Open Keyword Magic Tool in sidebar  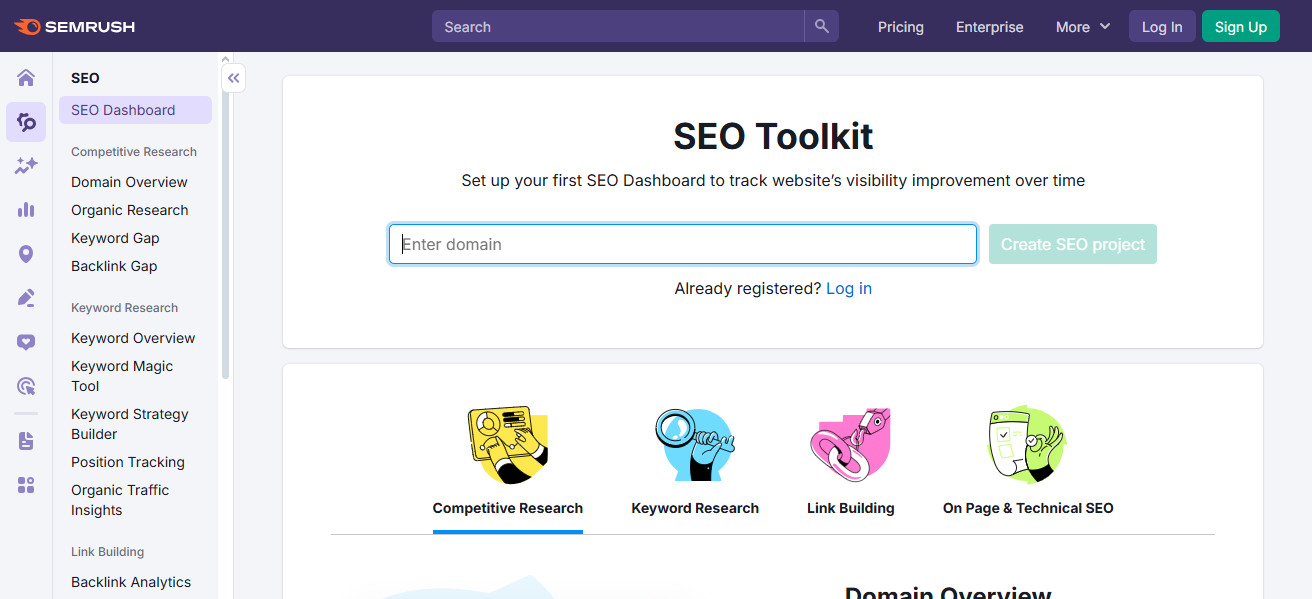tap(122, 376)
